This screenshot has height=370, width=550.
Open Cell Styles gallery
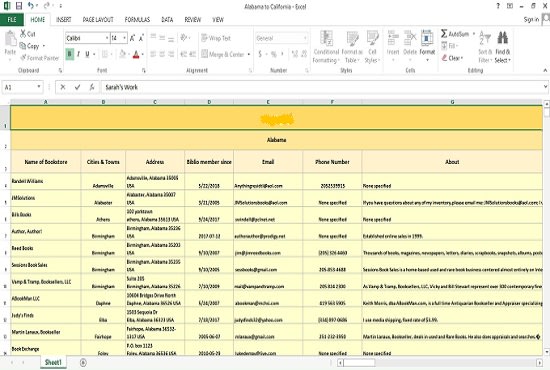tap(372, 47)
